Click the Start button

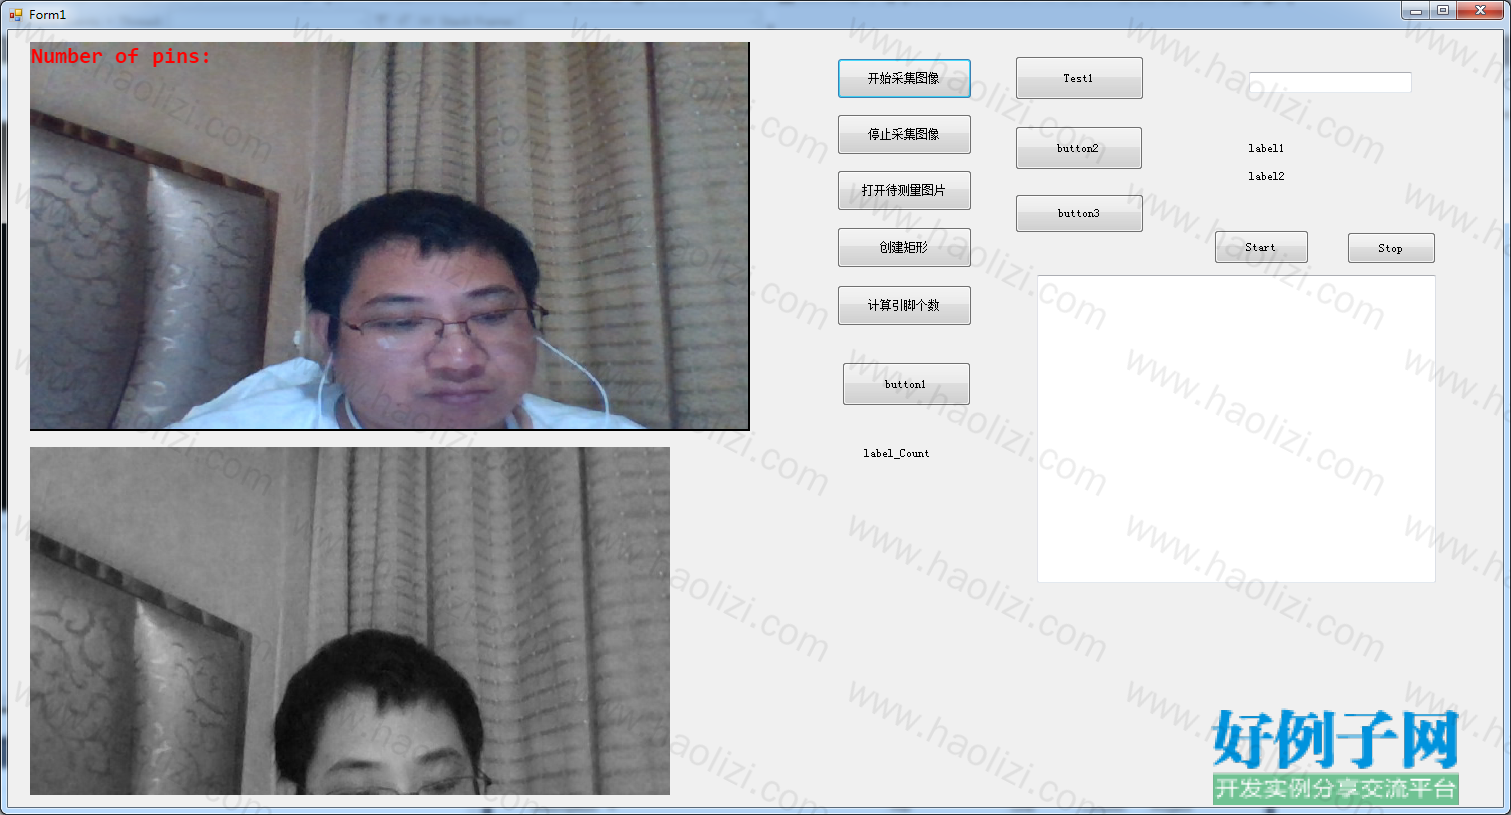click(1261, 247)
